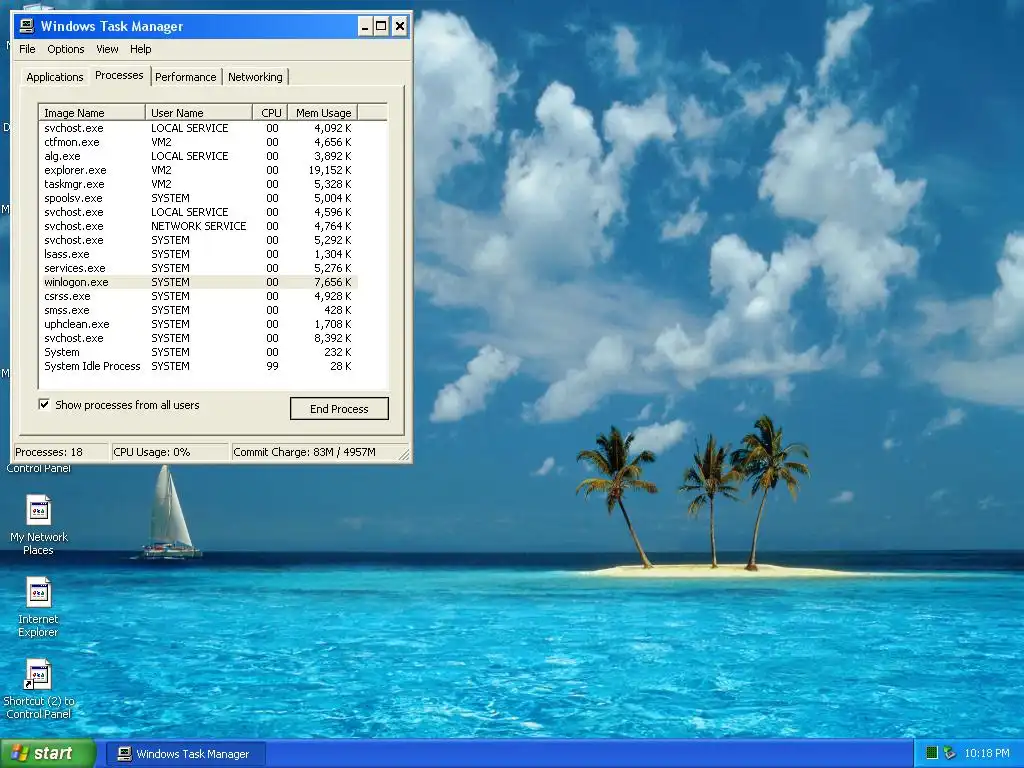This screenshot has height=768, width=1024.
Task: Sort by Mem Usage column header
Action: (x=323, y=112)
